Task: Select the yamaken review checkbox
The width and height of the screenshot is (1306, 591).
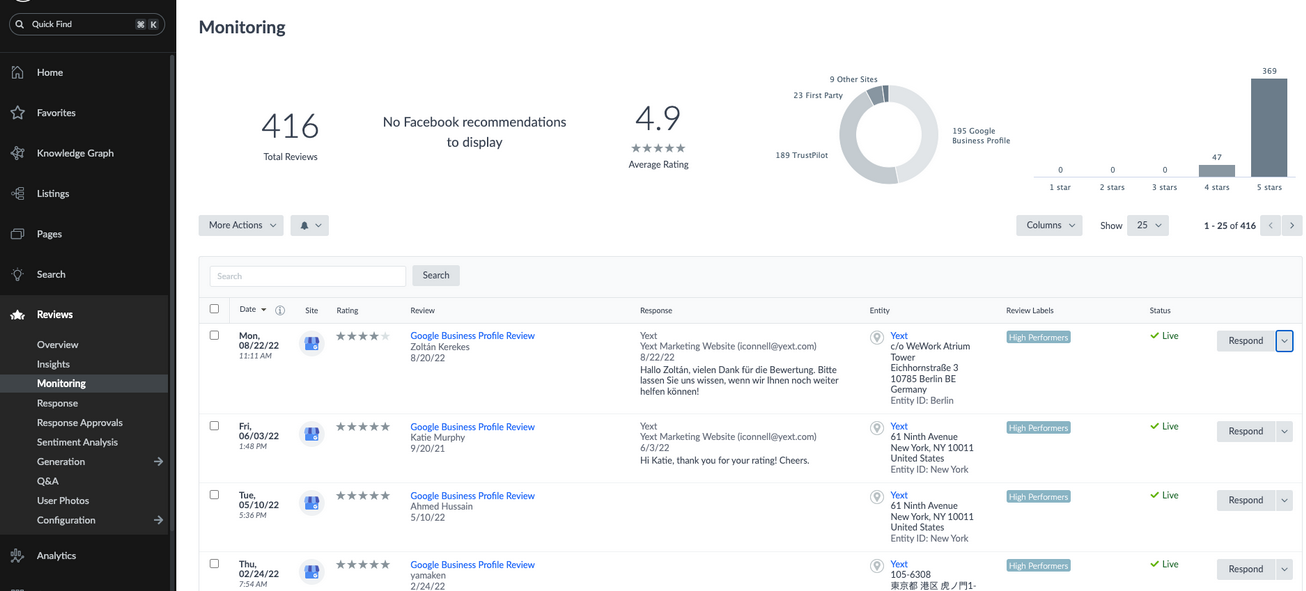Action: click(214, 563)
